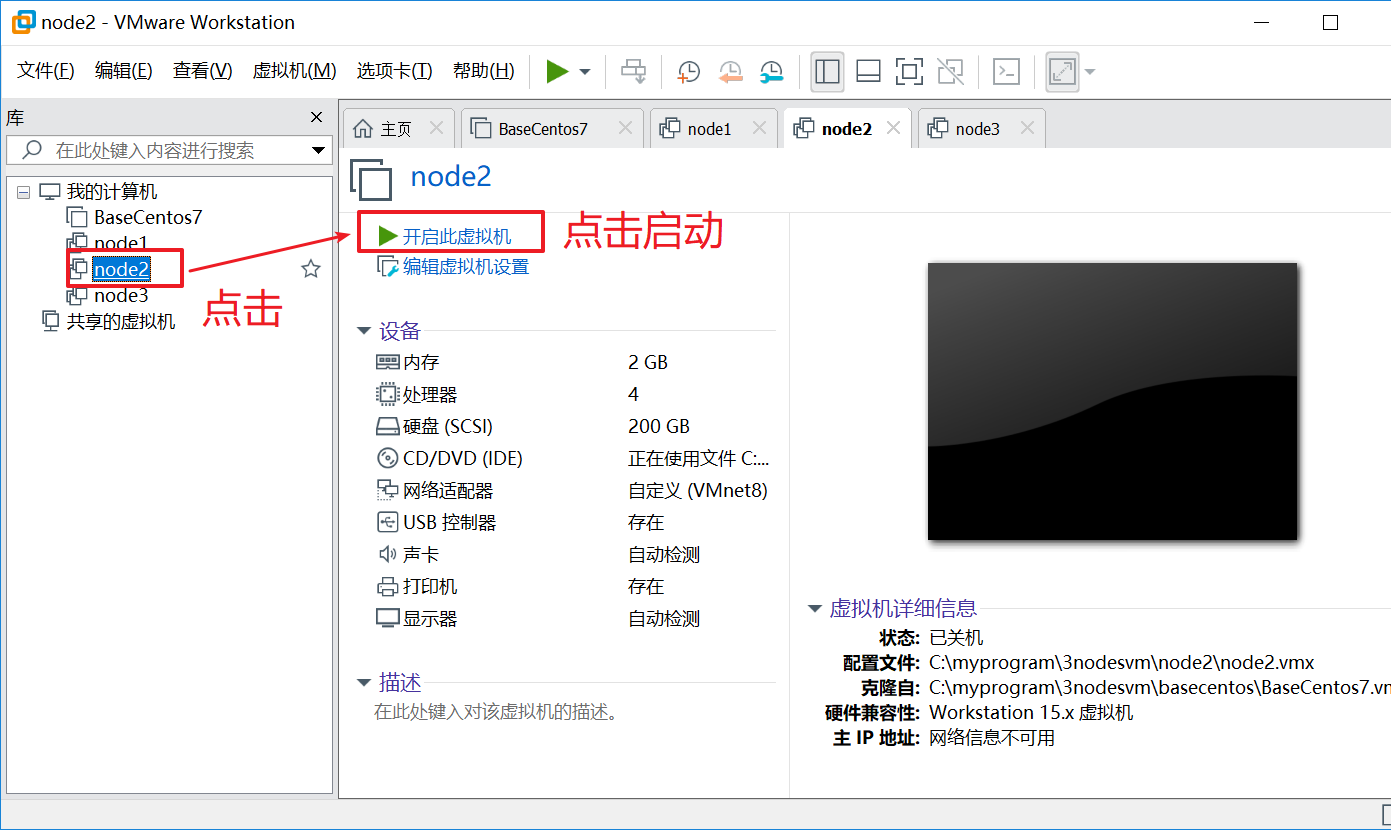Close the node2 tab

[x=894, y=128]
